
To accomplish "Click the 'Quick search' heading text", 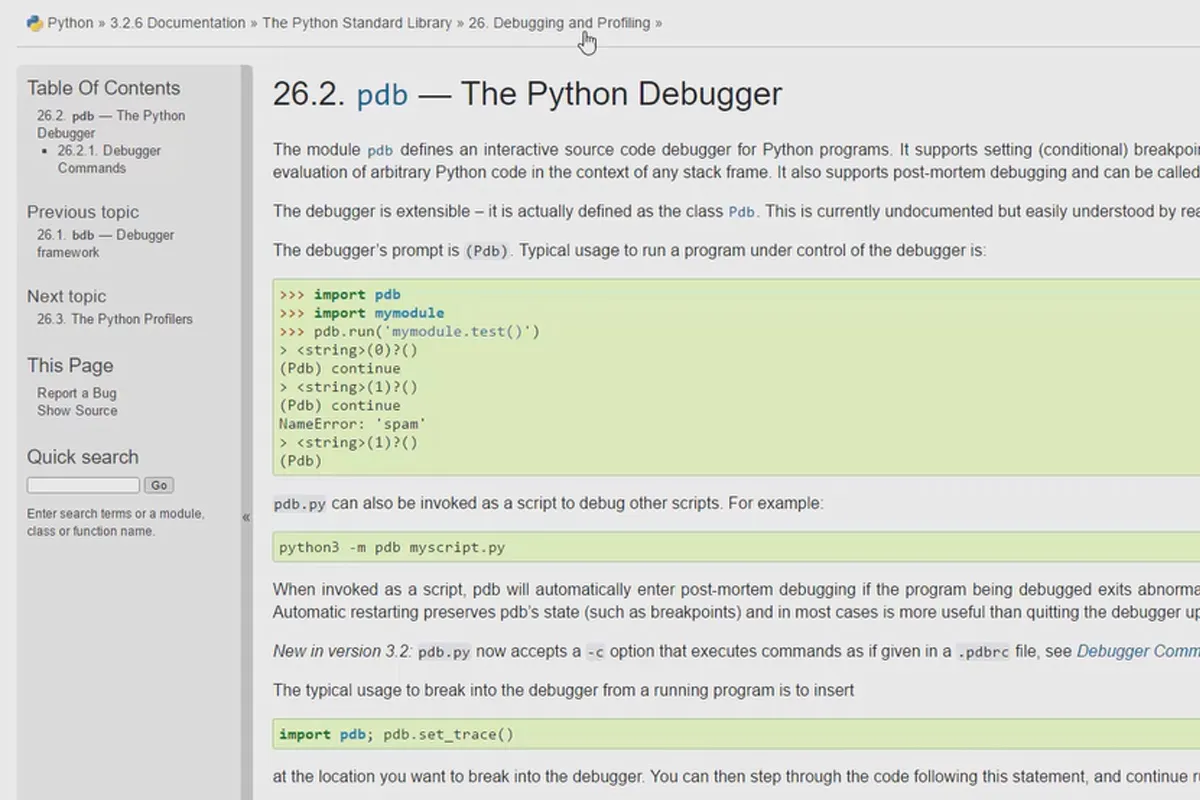I will [83, 457].
